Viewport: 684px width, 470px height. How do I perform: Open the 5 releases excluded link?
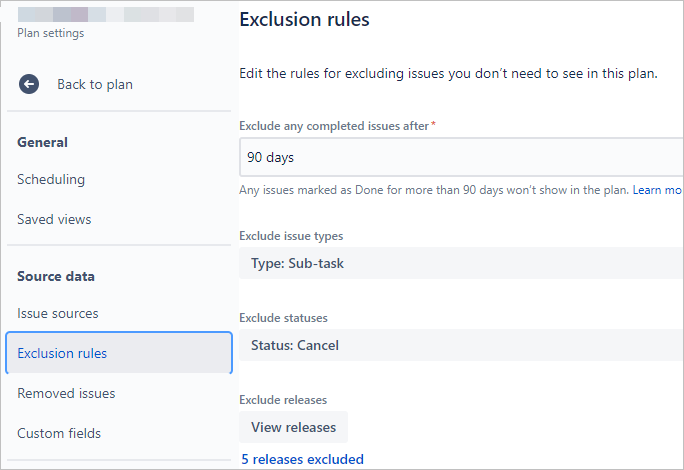(x=303, y=459)
